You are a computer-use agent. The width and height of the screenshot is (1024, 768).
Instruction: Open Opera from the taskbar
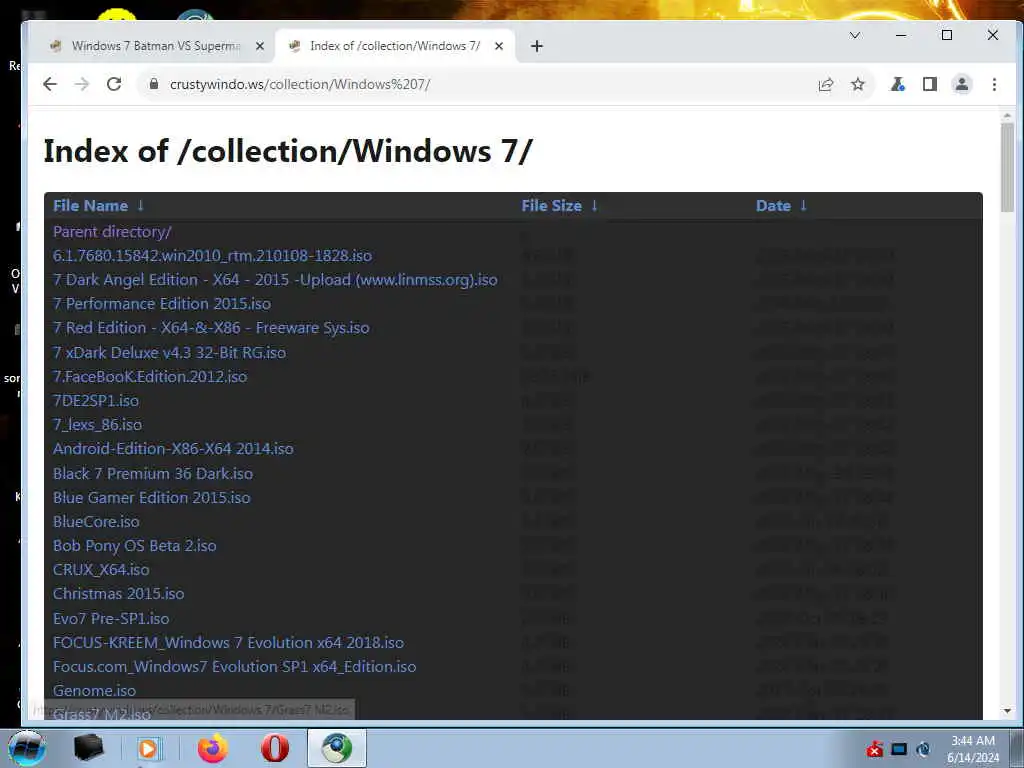pyautogui.click(x=275, y=748)
